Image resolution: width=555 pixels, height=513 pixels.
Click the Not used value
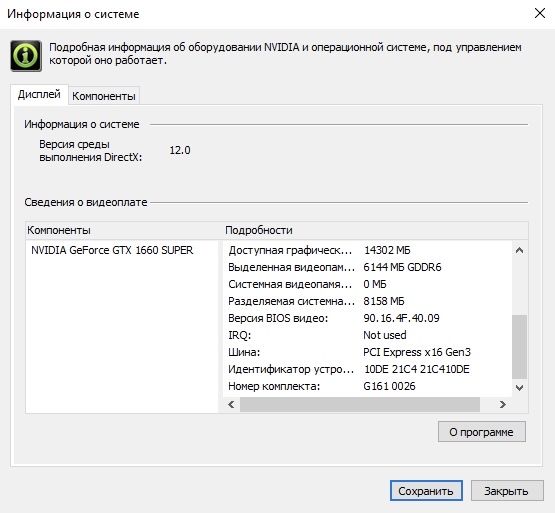(x=385, y=335)
